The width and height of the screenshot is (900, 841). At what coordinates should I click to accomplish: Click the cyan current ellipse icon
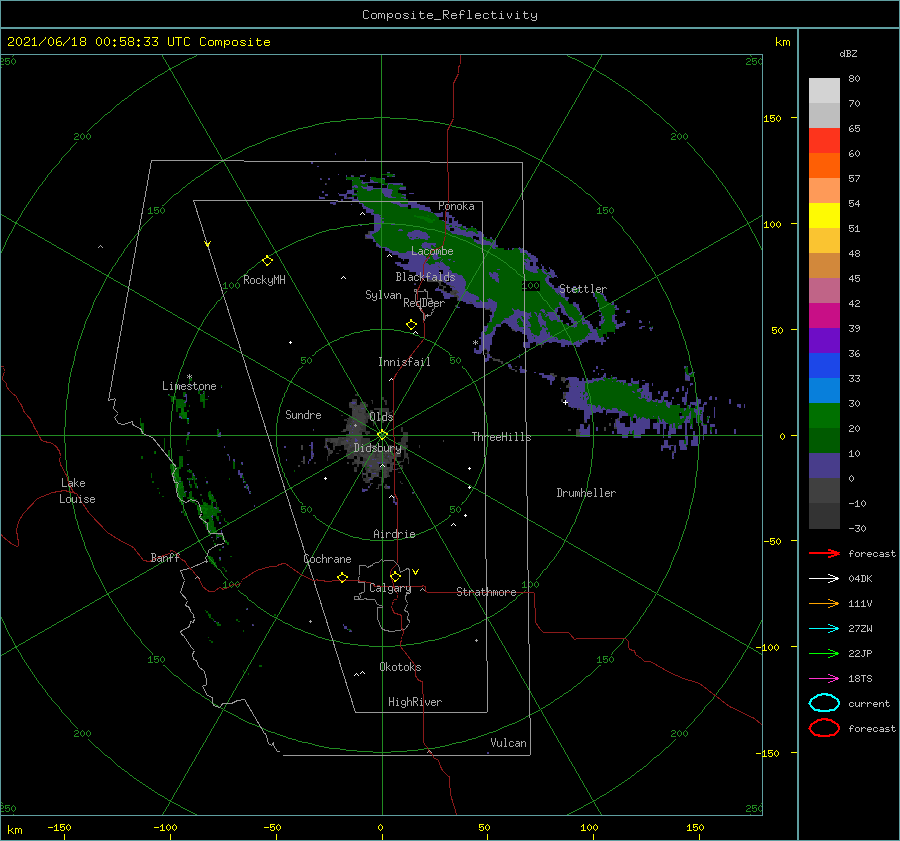824,703
